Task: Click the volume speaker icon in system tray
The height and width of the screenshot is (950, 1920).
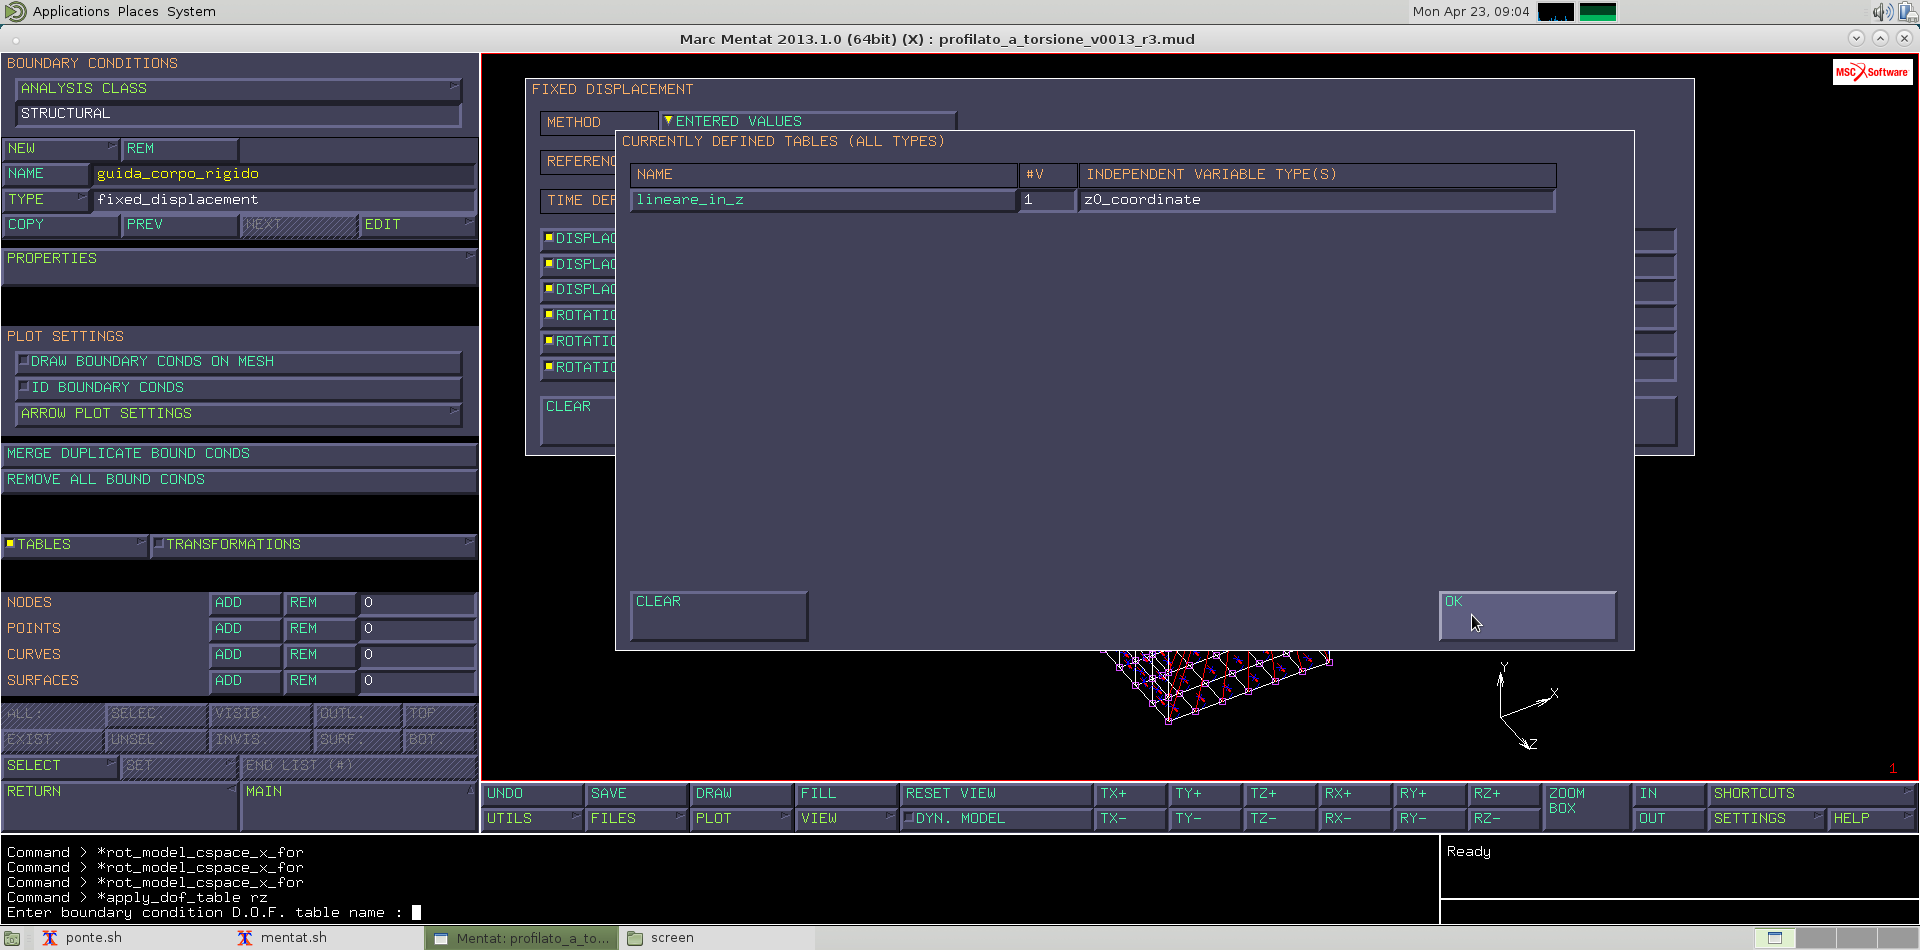Action: 1882,12
